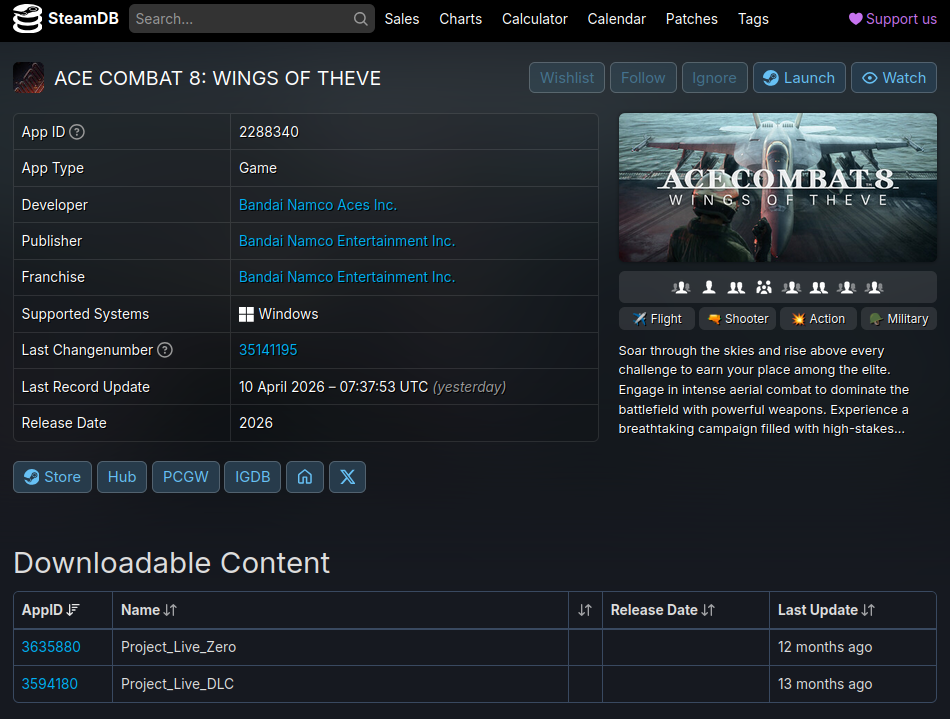Screen dimensions: 950x719
Task: Click the small game icon beside the title
Action: coord(28,78)
